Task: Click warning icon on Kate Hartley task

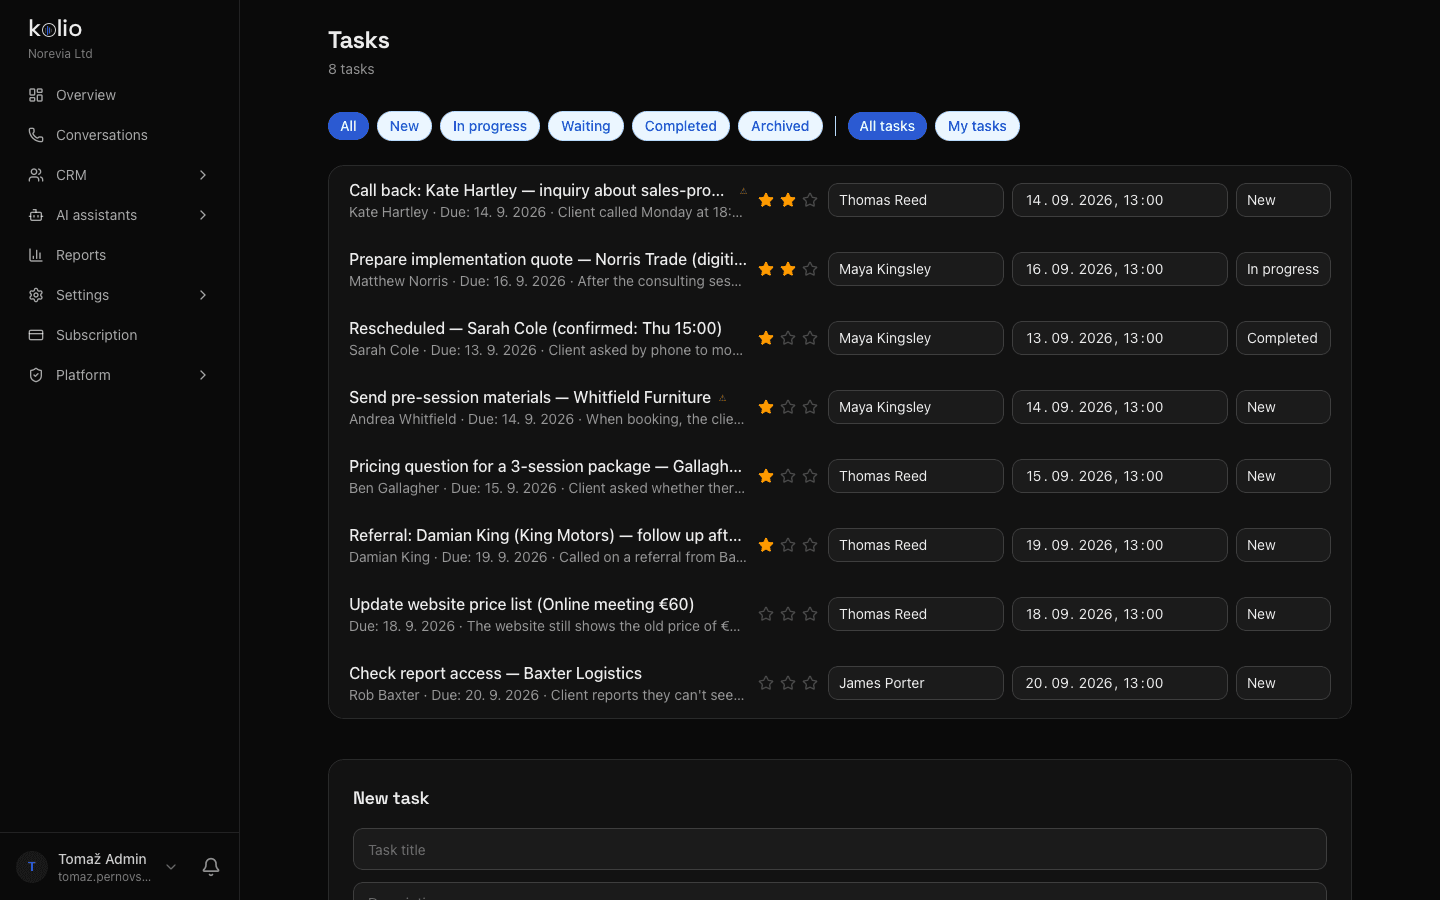Action: tap(743, 191)
